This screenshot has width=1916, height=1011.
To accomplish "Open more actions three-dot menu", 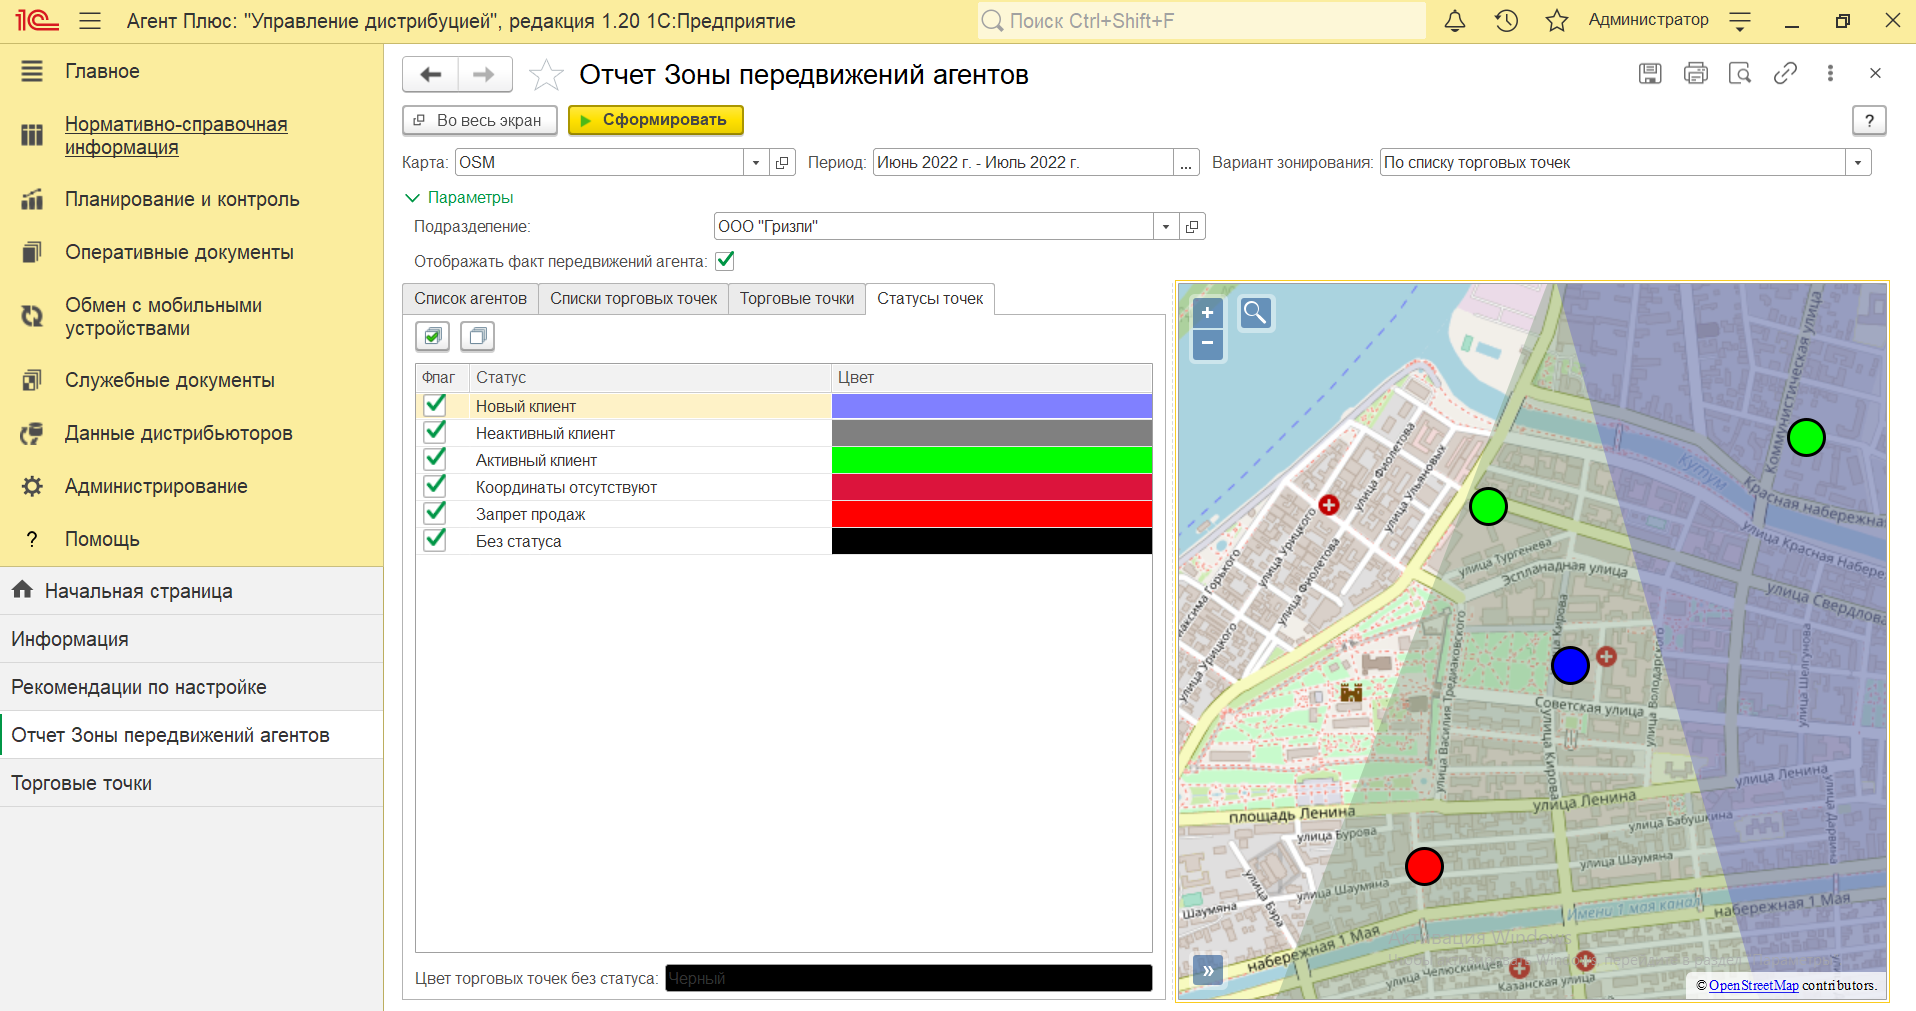I will click(x=1830, y=73).
